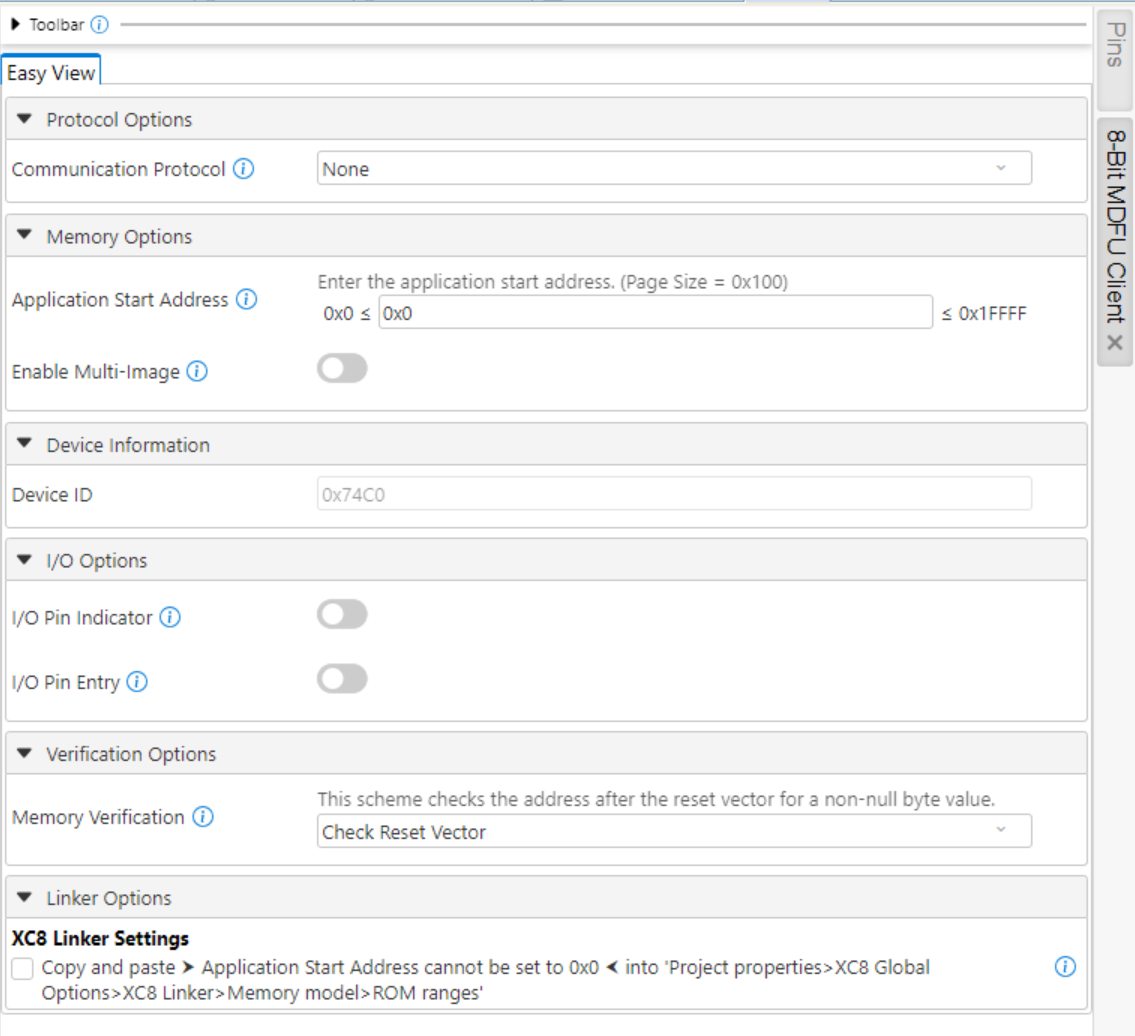This screenshot has height=1036, width=1135.
Task: Open Communication Protocol dropdown
Action: [674, 169]
